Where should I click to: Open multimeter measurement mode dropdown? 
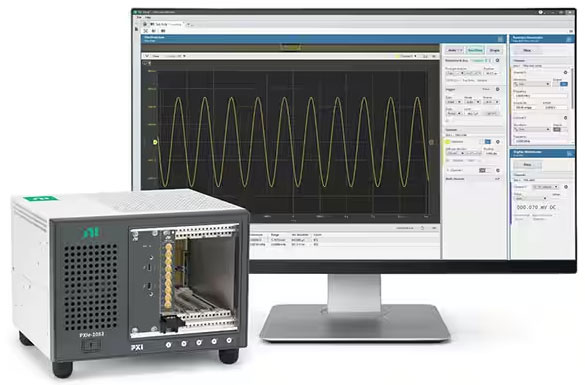click(x=545, y=187)
